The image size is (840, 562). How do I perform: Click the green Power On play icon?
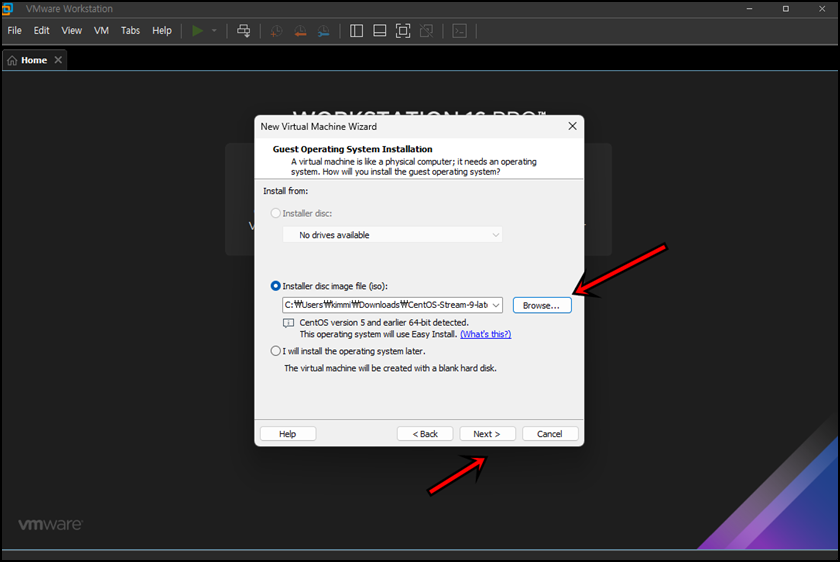(198, 31)
